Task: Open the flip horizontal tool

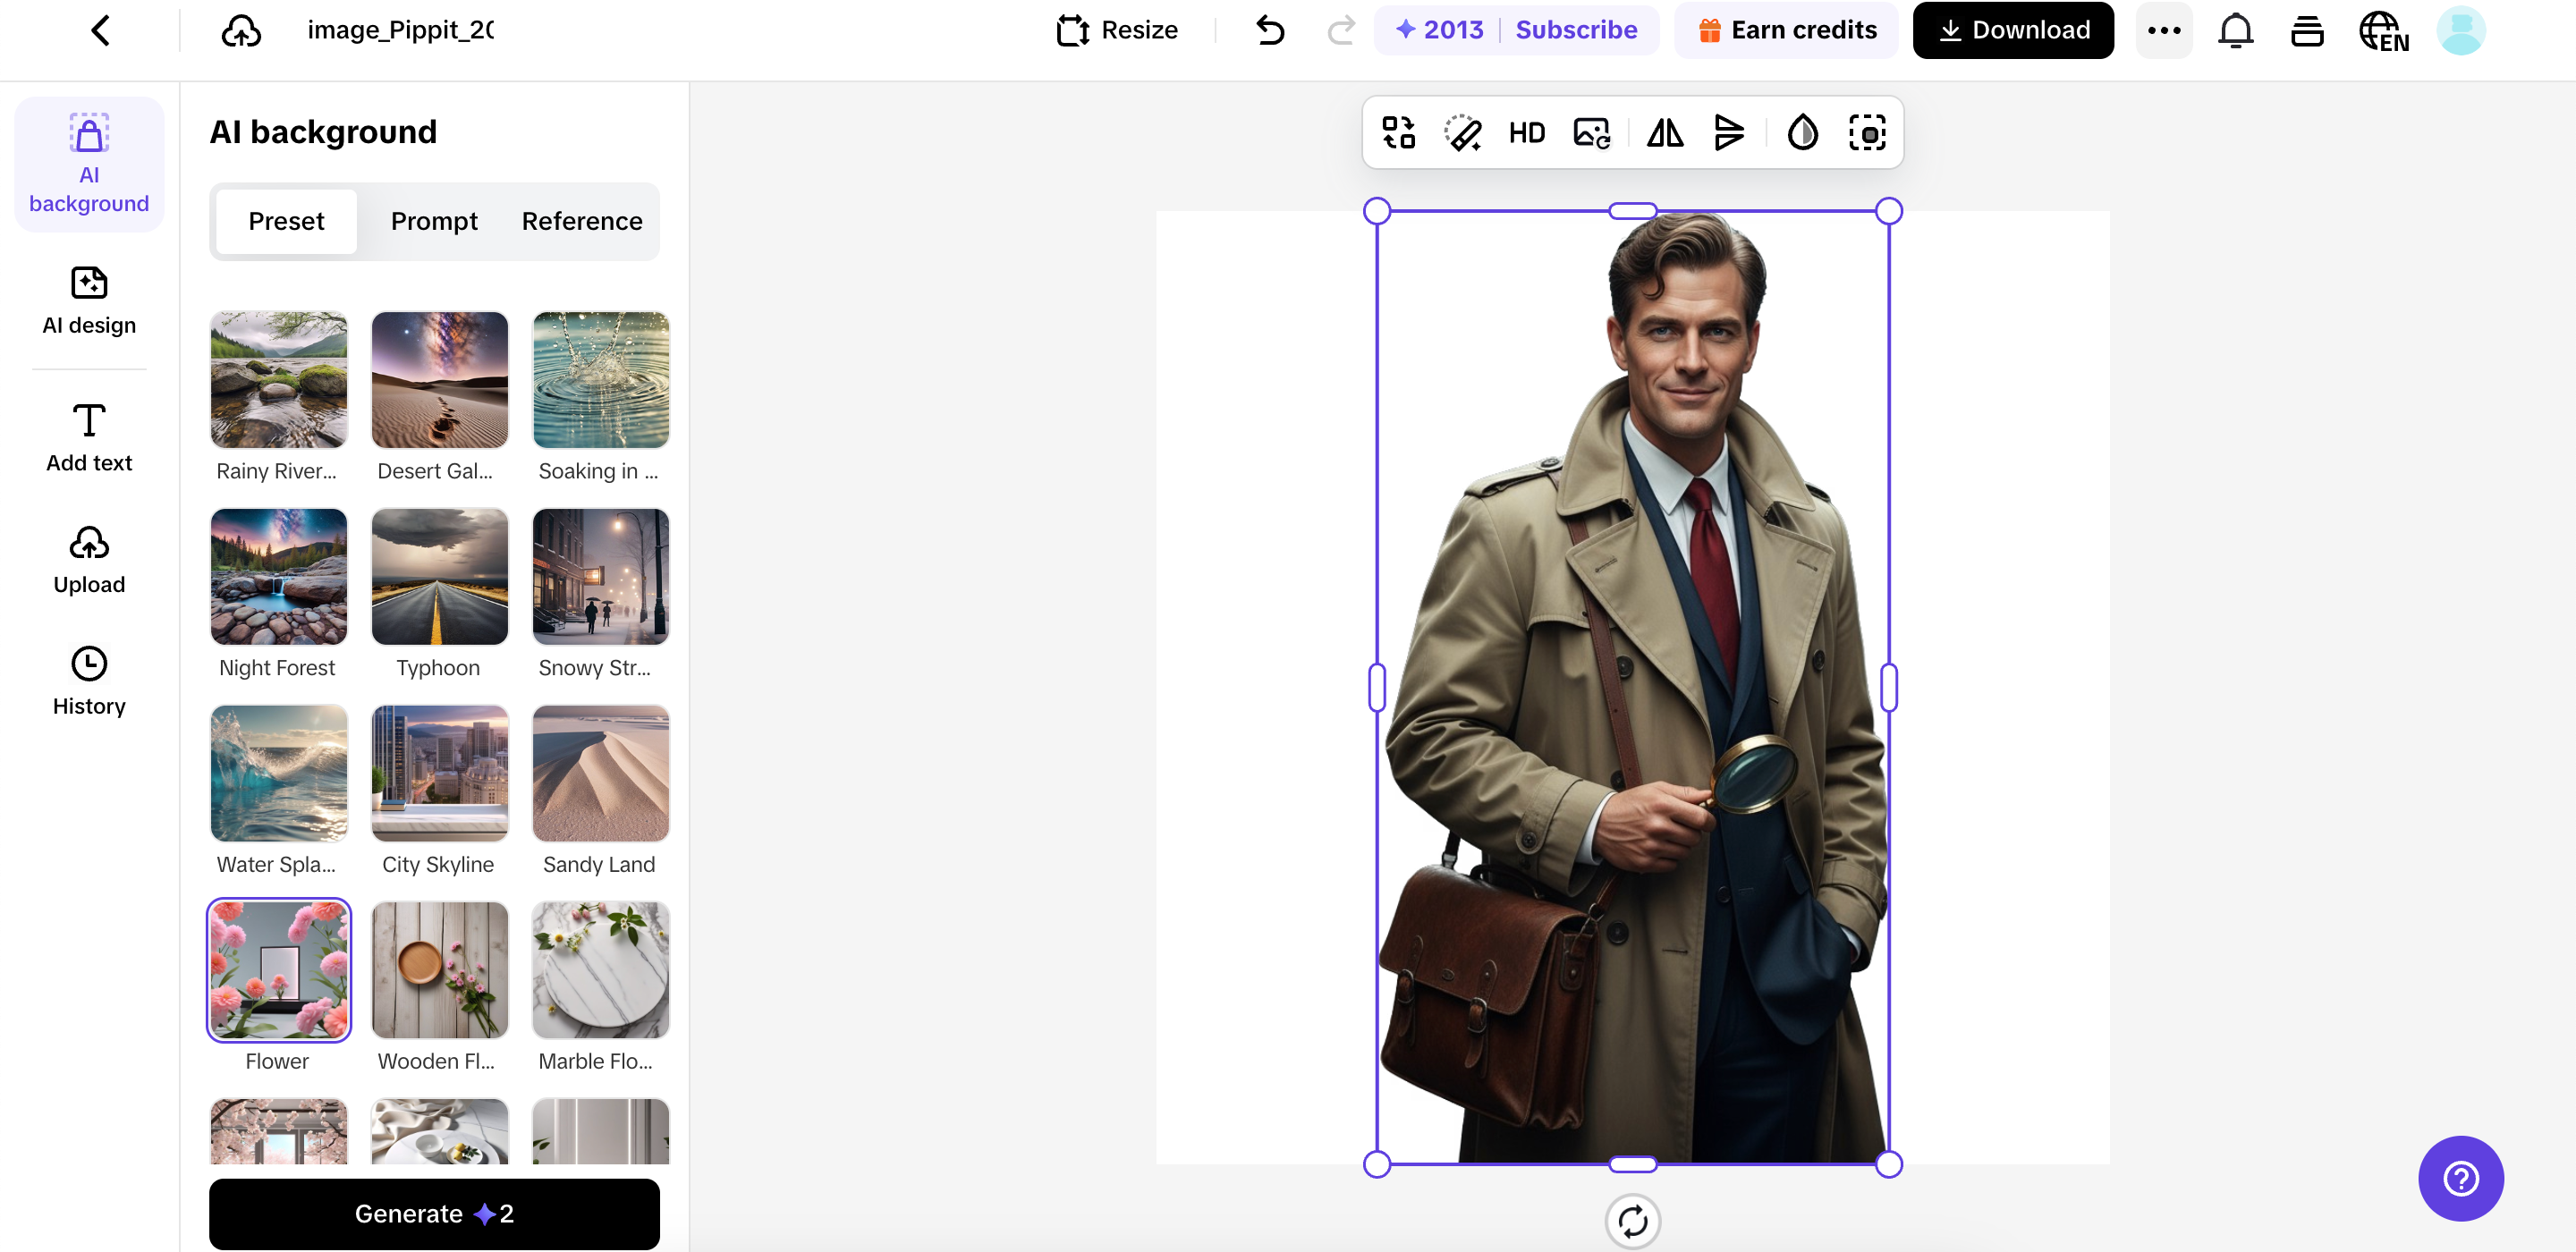Action: click(x=1663, y=132)
